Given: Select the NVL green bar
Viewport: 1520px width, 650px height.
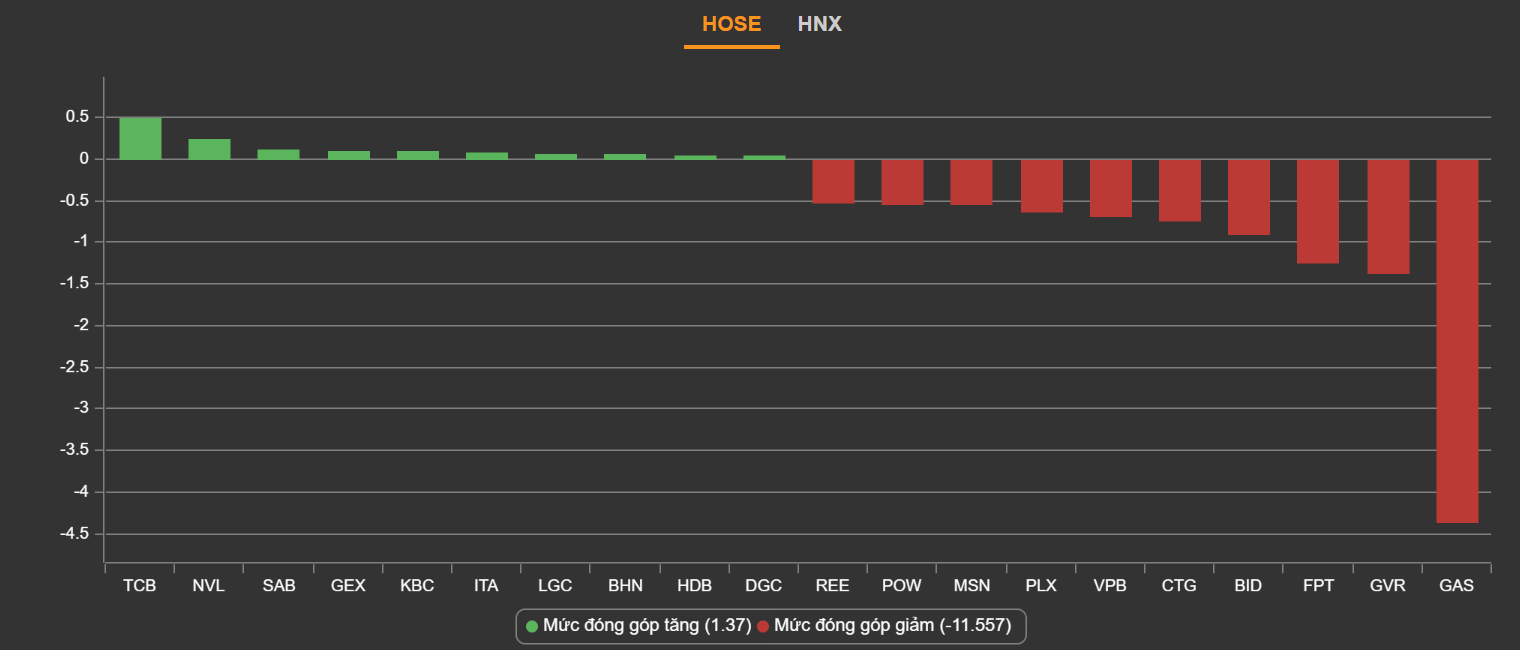Looking at the screenshot, I should (x=209, y=148).
